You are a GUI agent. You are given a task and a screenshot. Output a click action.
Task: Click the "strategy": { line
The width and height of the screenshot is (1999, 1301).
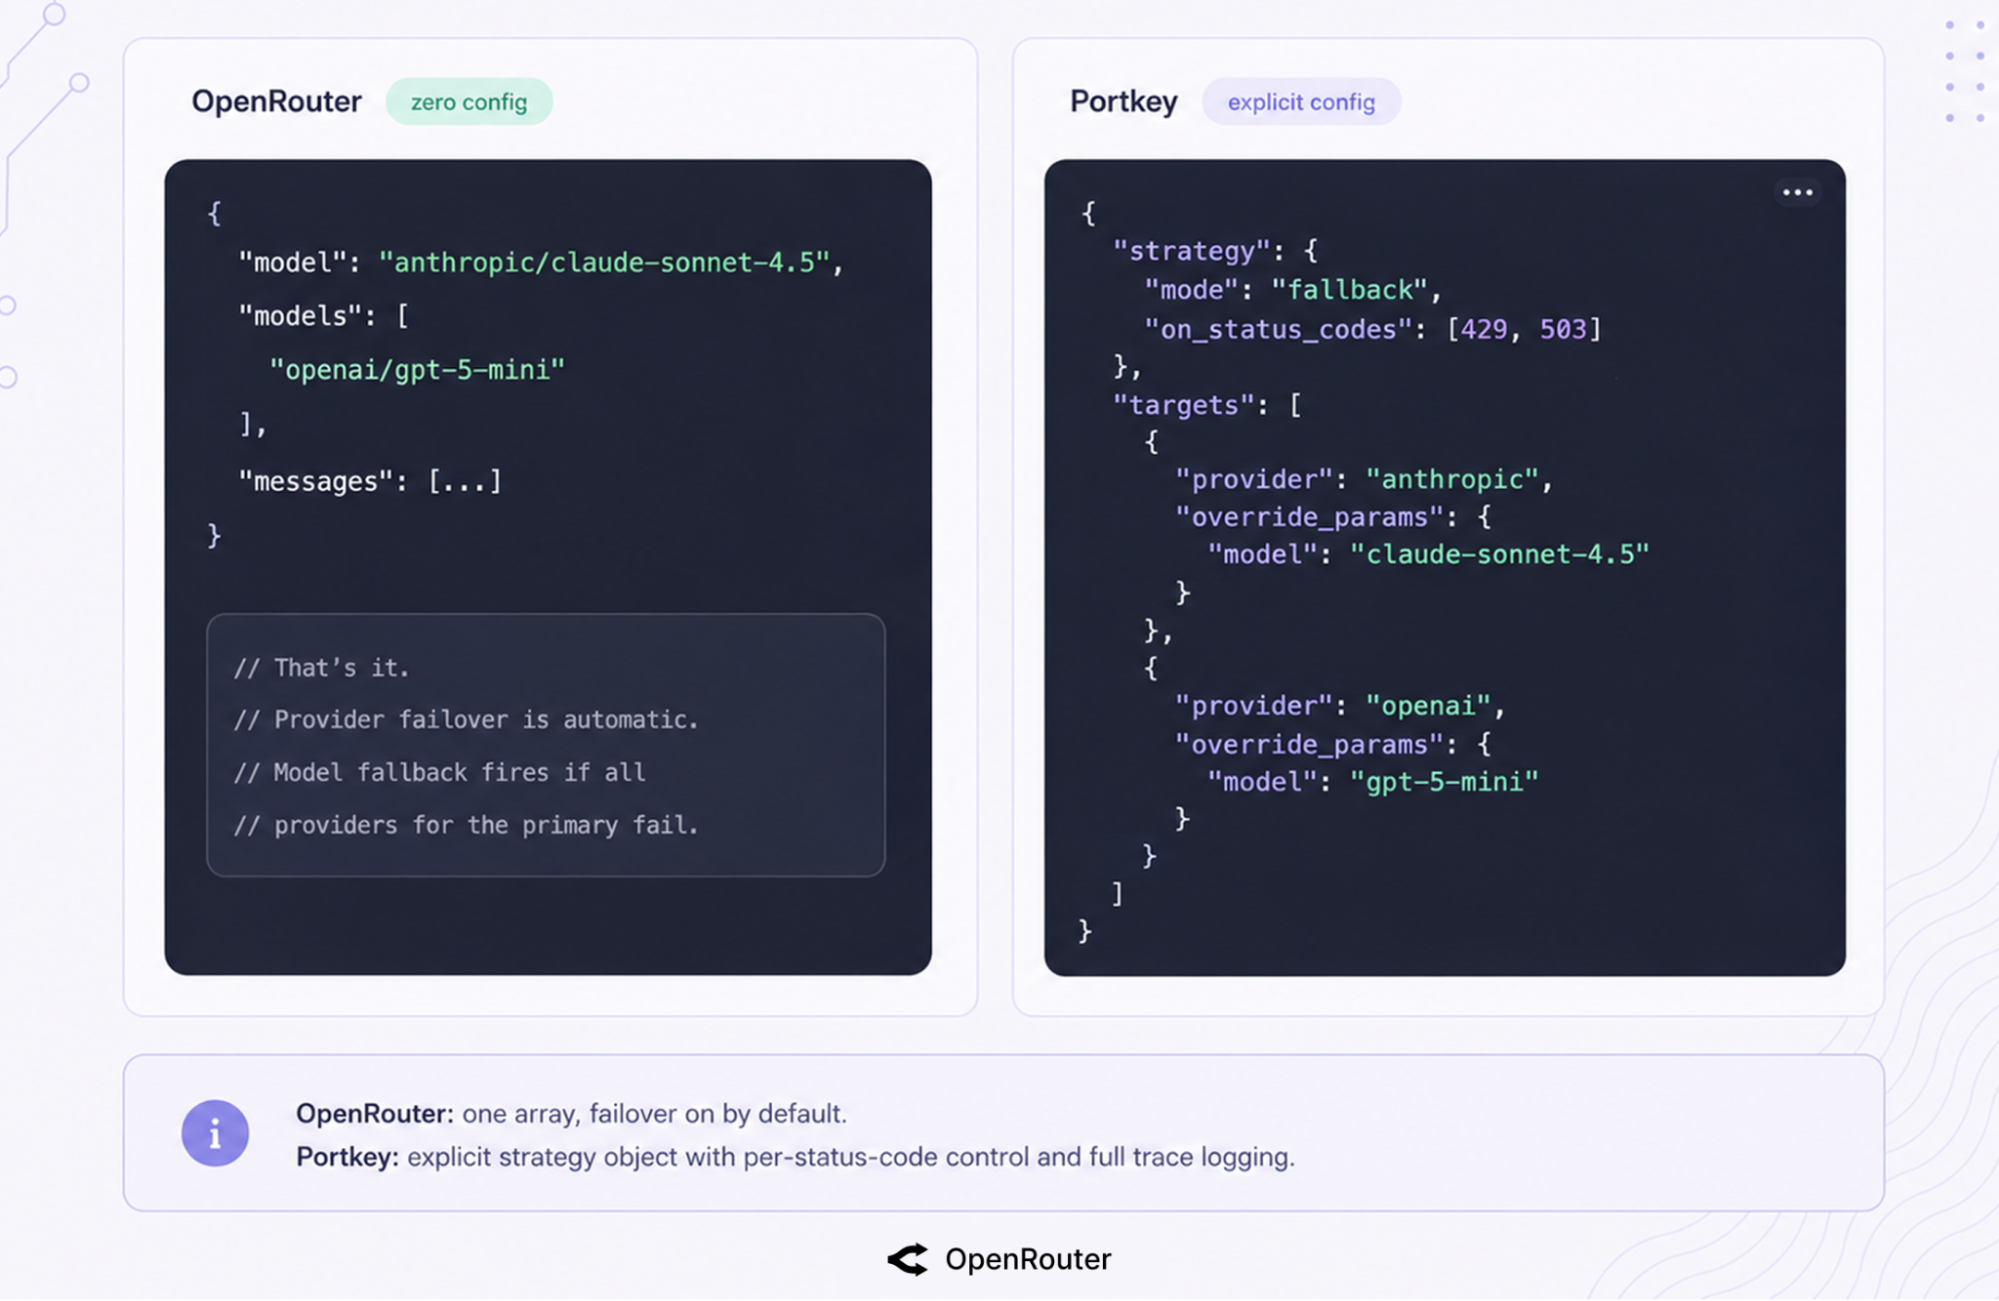tap(1216, 251)
